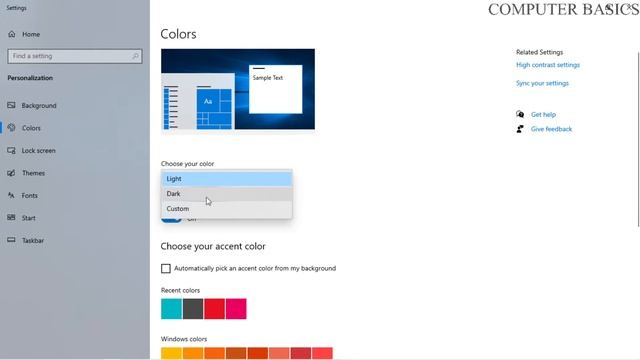Open Start personalization settings
The image size is (640, 360).
(29, 218)
